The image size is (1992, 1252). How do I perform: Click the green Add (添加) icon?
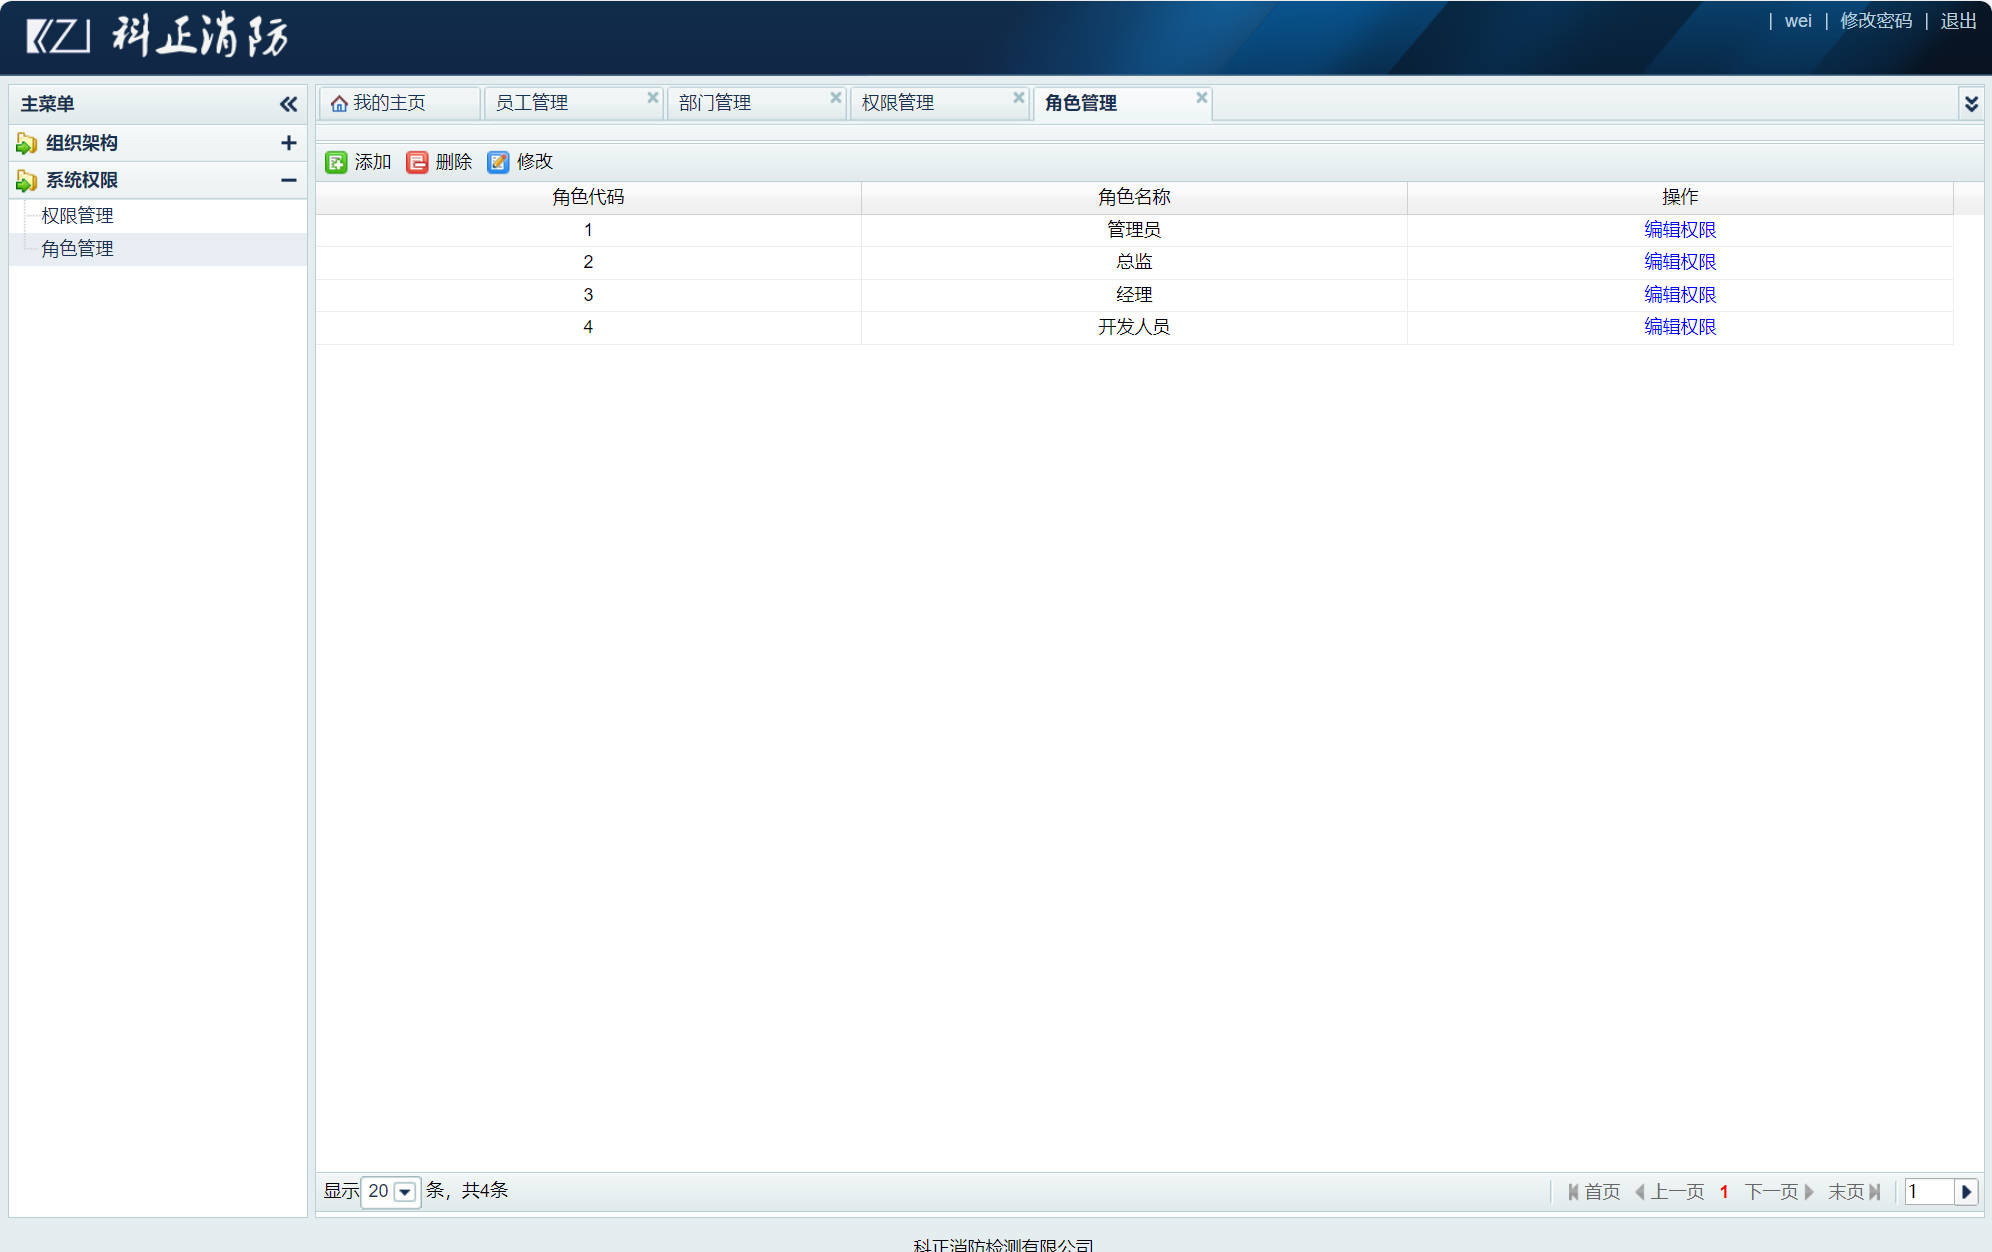coord(336,162)
